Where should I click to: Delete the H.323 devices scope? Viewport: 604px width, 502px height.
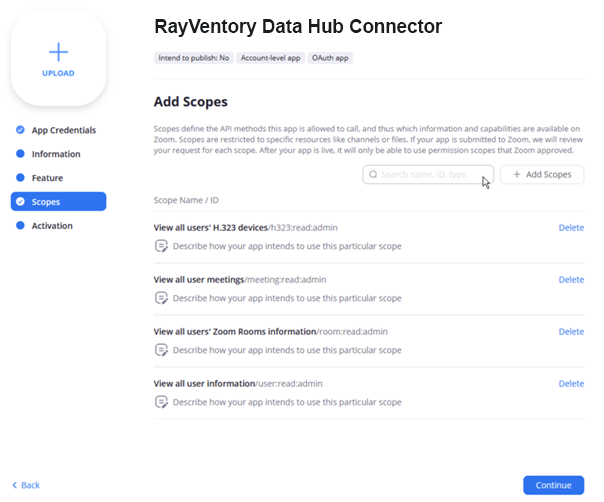[x=571, y=228]
